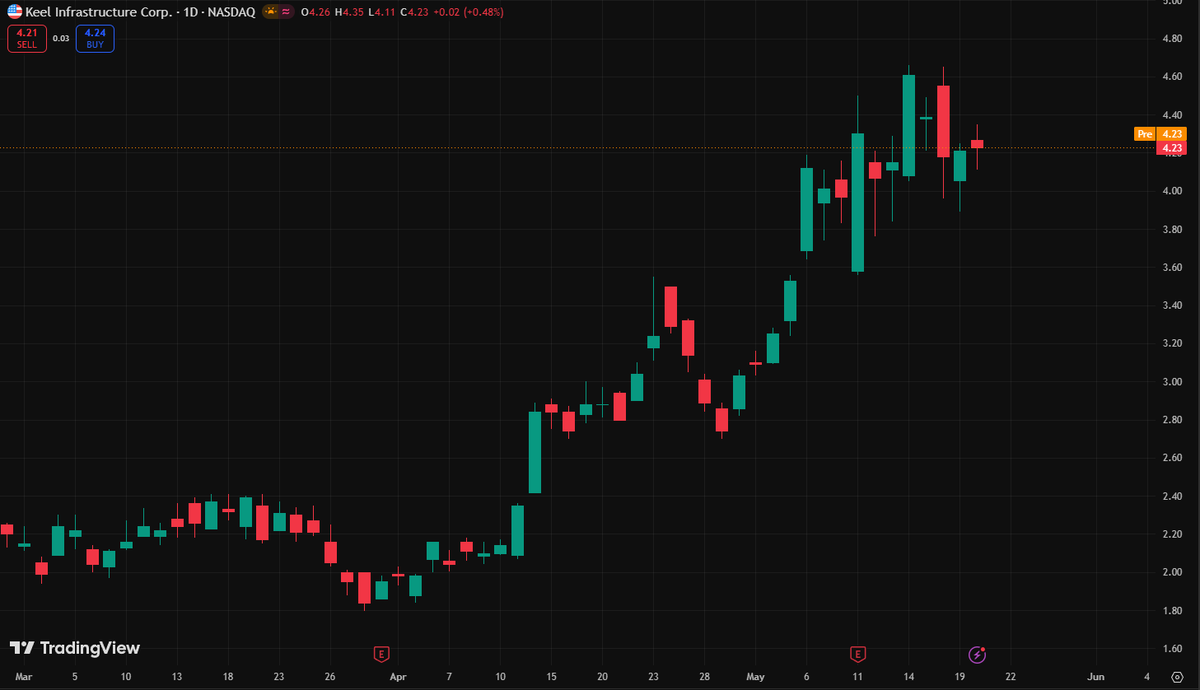Open the earnings marker beside the Apr label

pyautogui.click(x=380, y=654)
